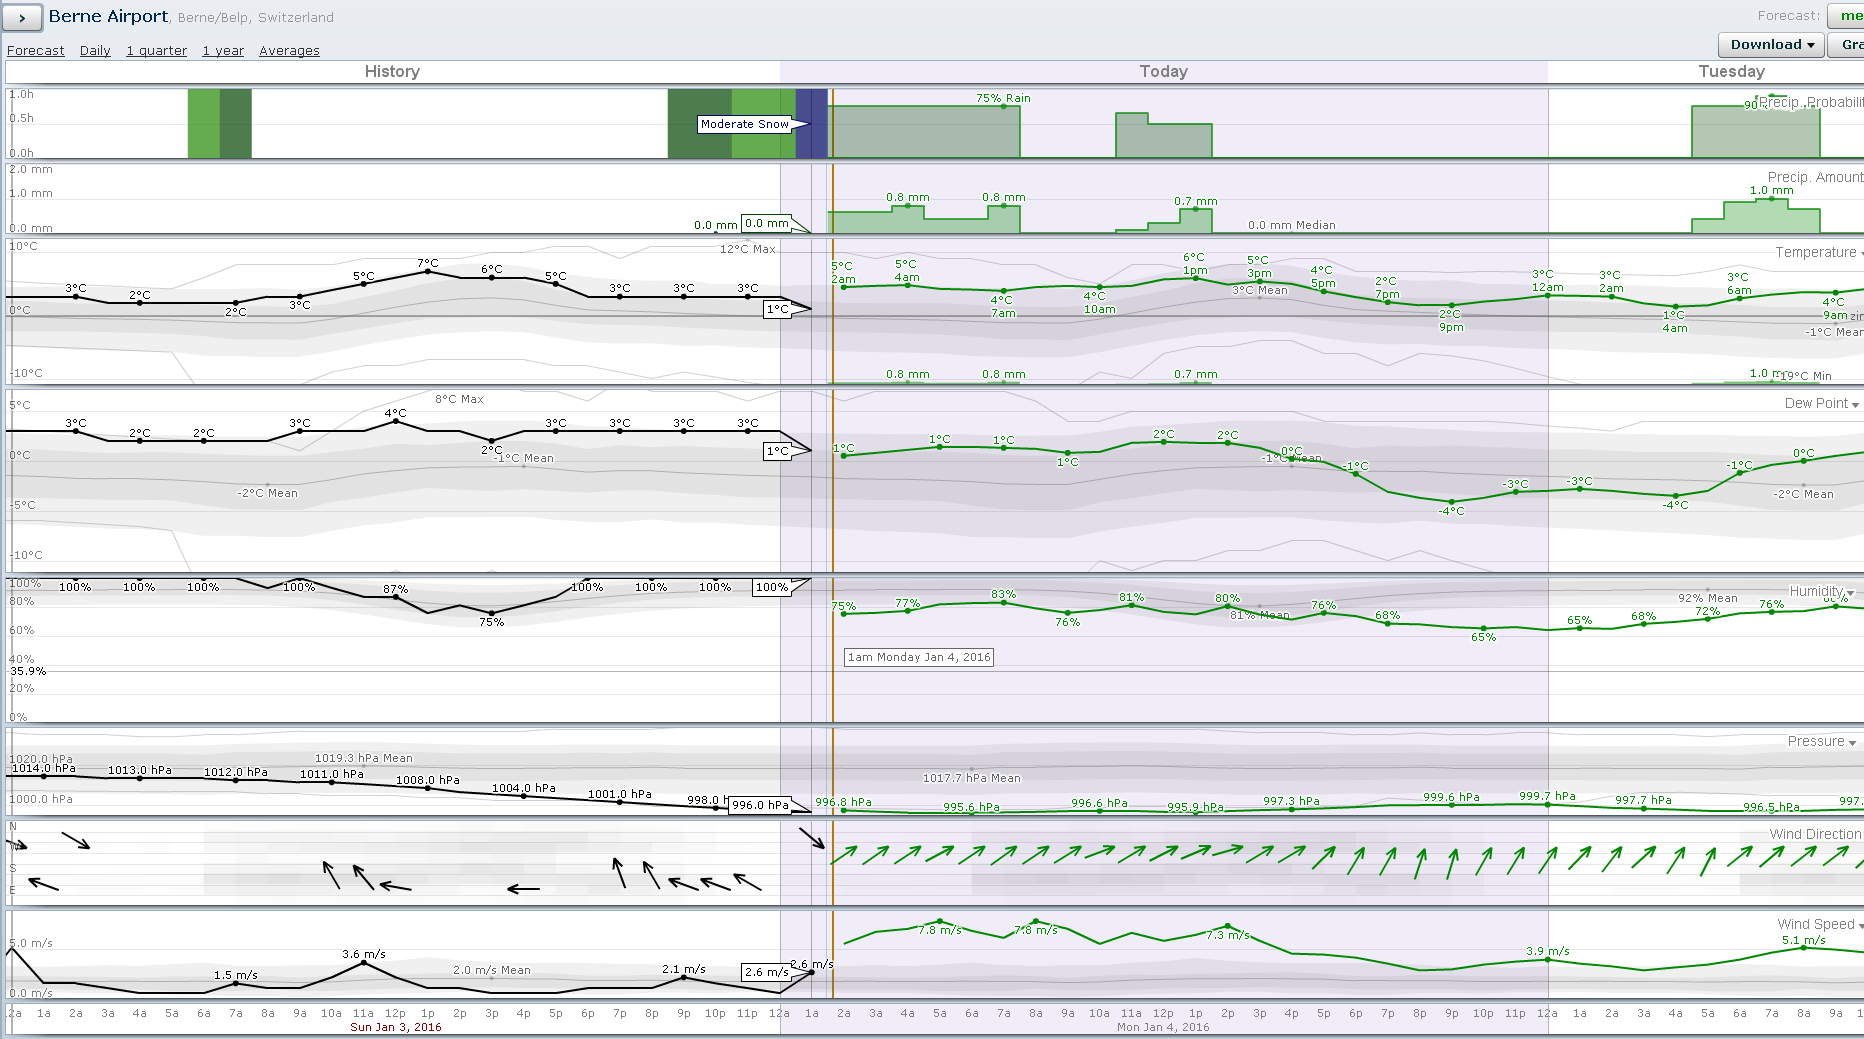
Task: Click the sidebar expand arrow beside Berne Airport
Action: tap(22, 17)
